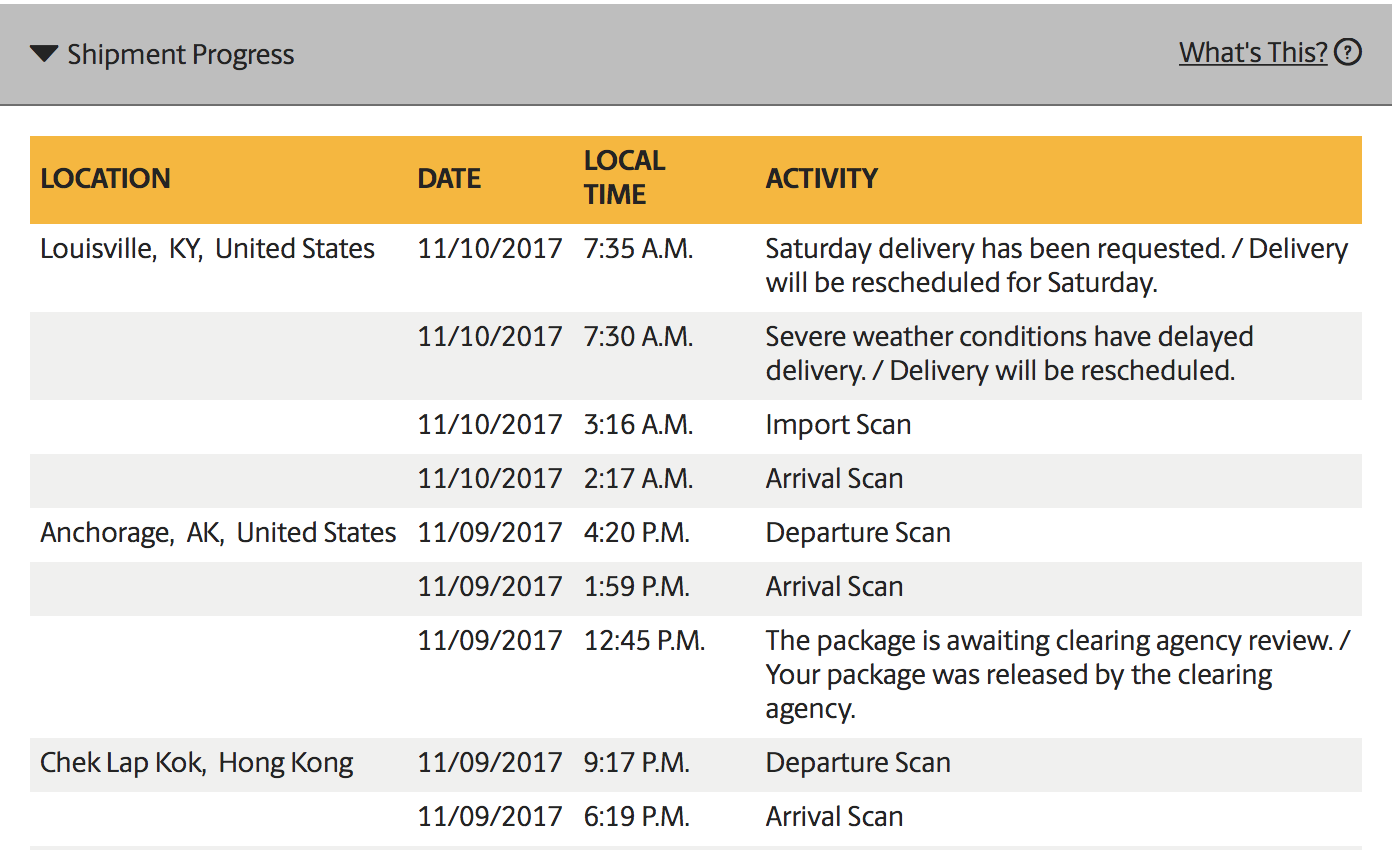Click the Import Scan activity entry

838,424
